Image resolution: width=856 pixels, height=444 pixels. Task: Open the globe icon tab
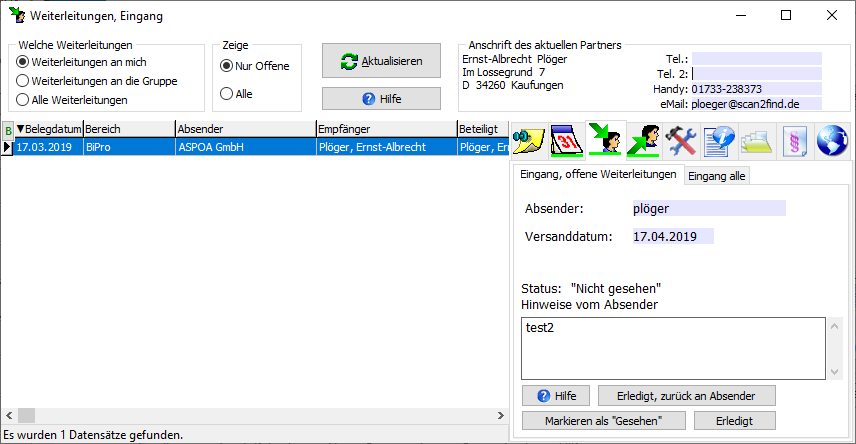coord(832,141)
